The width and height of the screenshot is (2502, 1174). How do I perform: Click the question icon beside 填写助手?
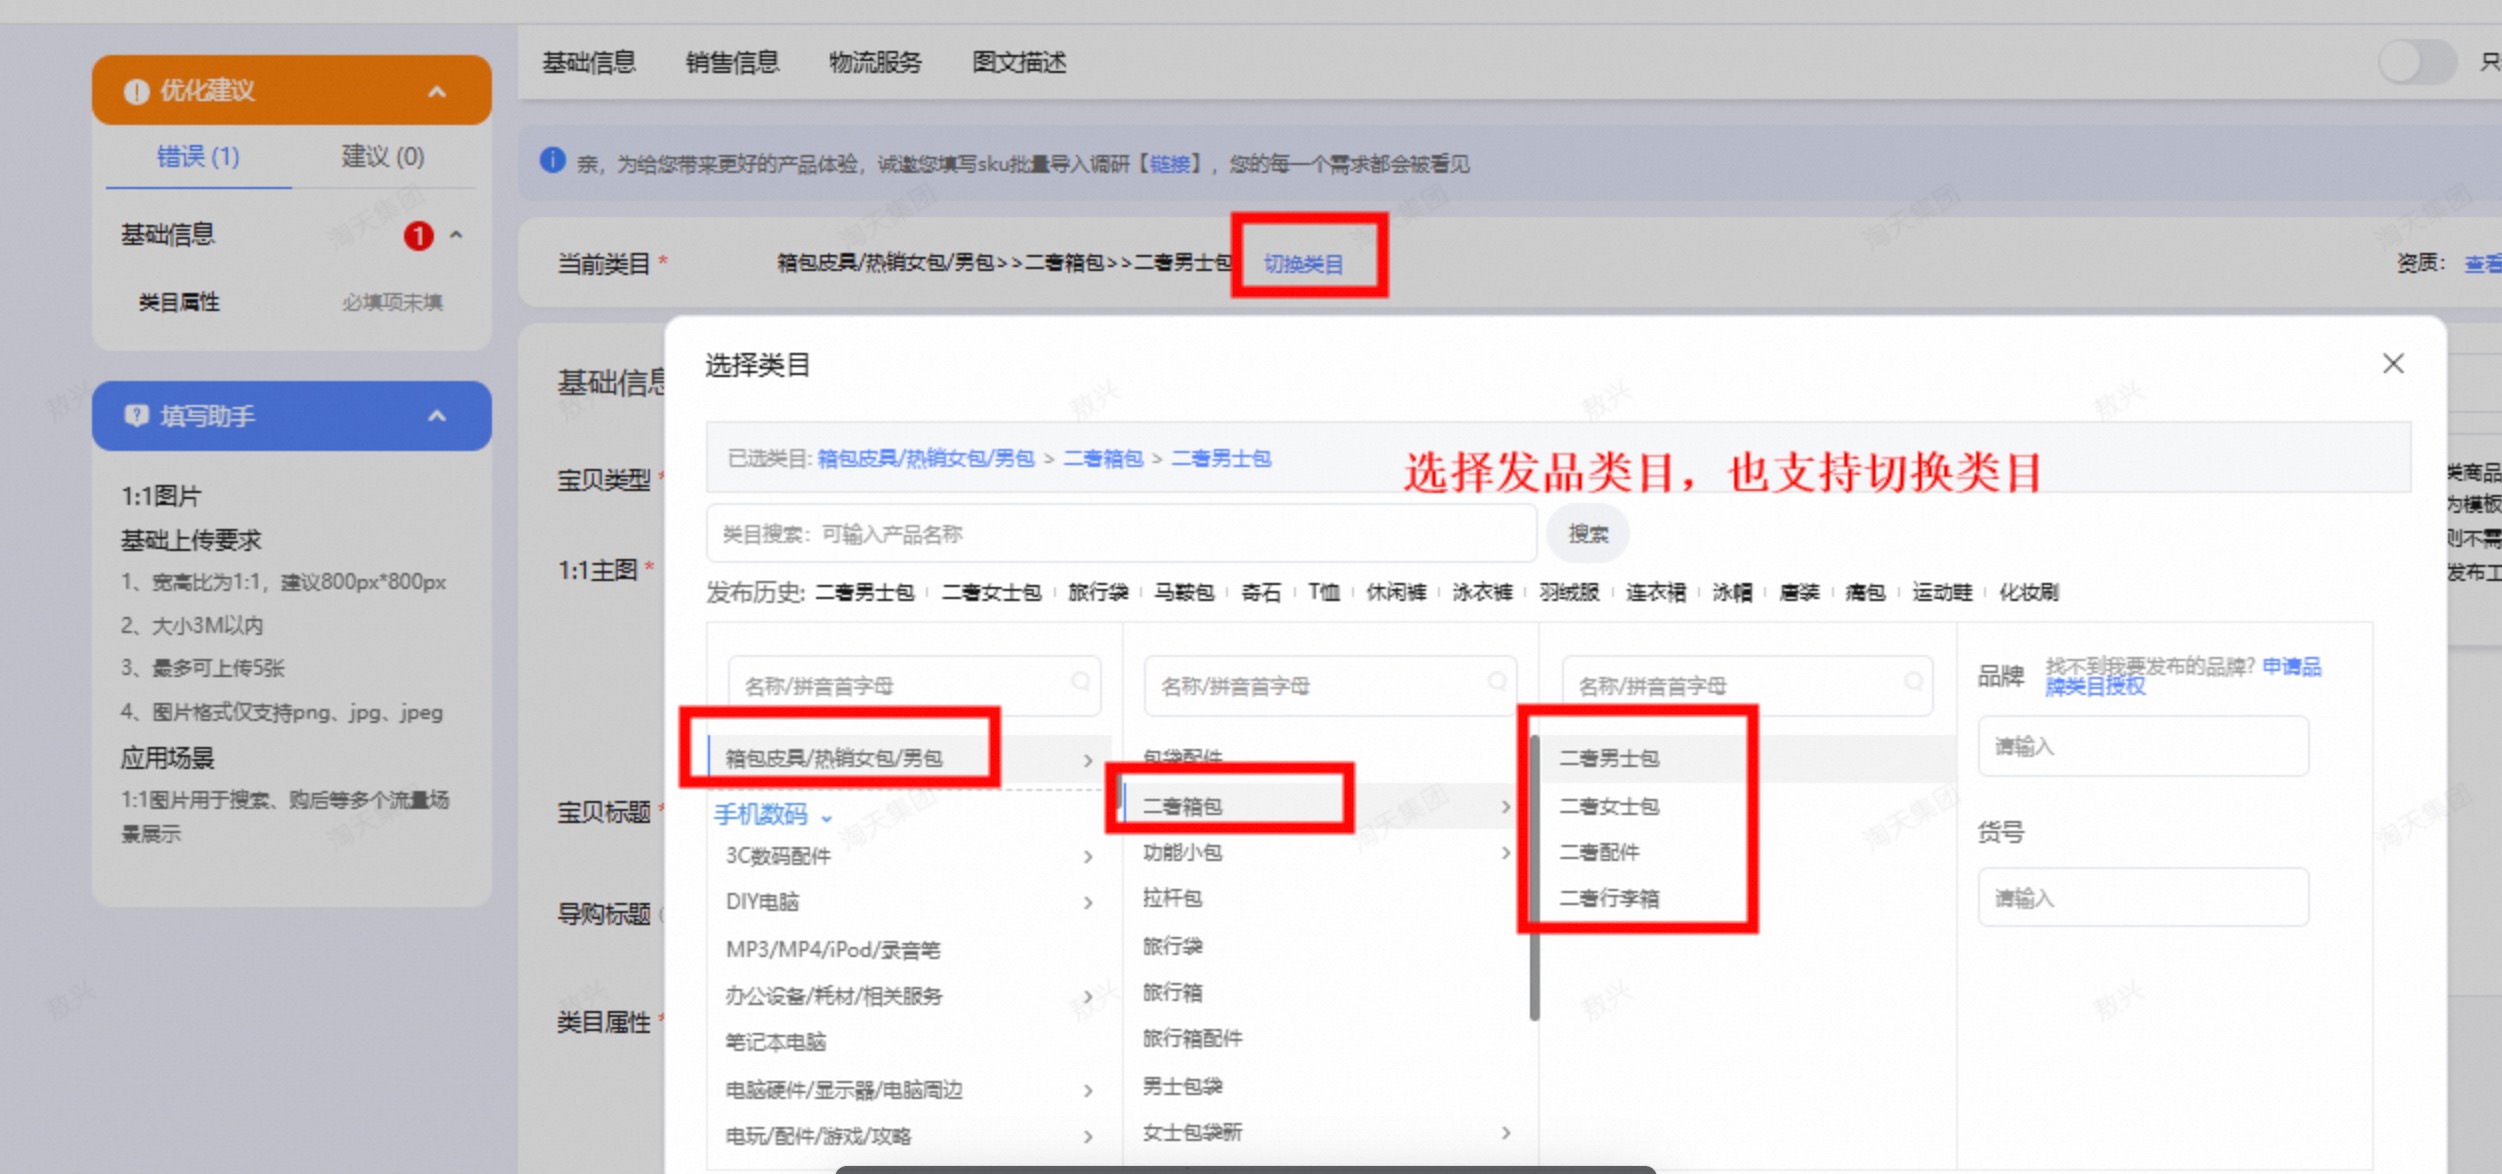136,415
